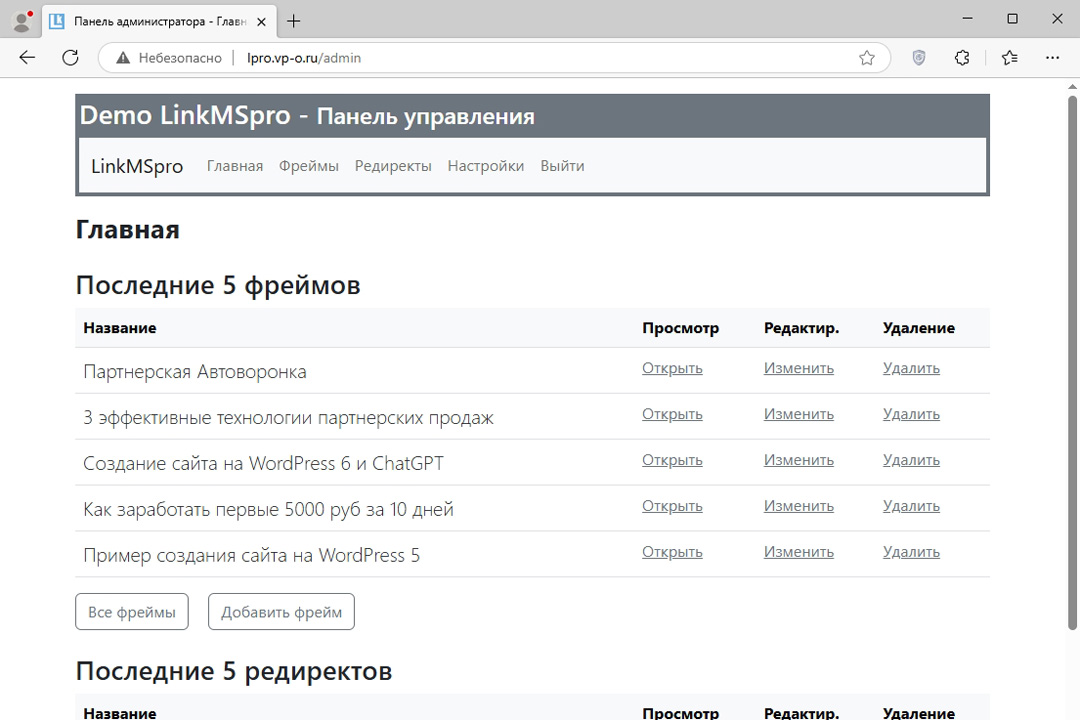The width and height of the screenshot is (1080, 720).
Task: Click Изменить for Пример создания сайта WordPress 5
Action: click(798, 553)
